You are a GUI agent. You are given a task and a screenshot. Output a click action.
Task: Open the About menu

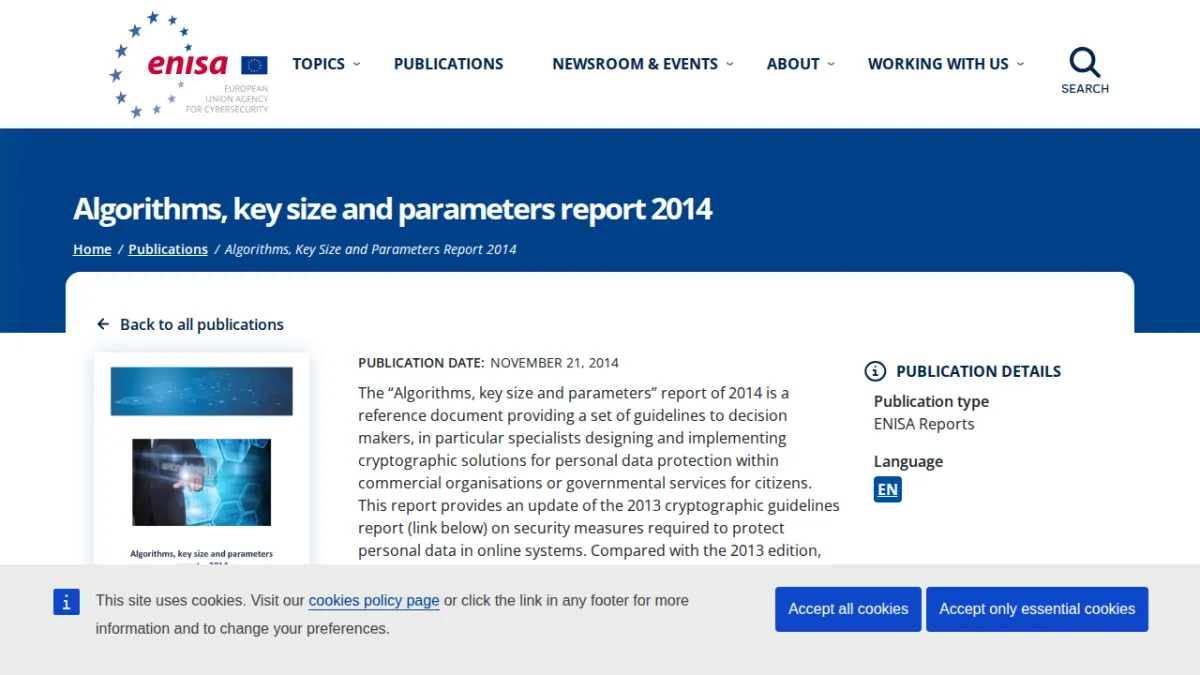click(793, 64)
